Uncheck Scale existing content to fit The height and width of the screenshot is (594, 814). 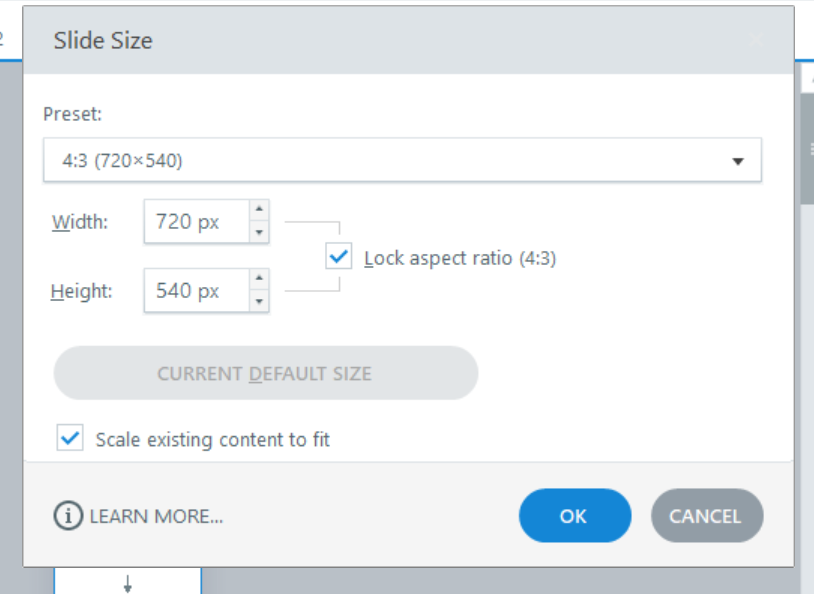coord(70,438)
